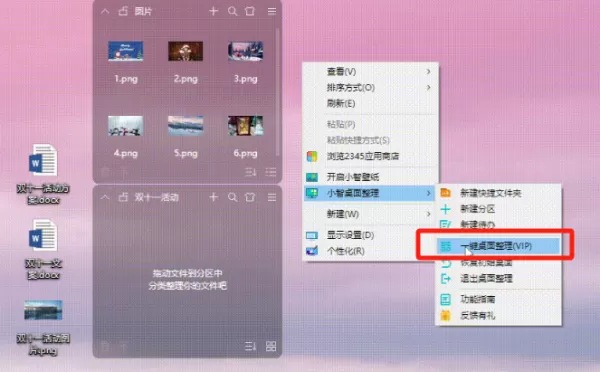Collapse the 图片 partition with its chevron
600x372 pixels.
(x=105, y=11)
